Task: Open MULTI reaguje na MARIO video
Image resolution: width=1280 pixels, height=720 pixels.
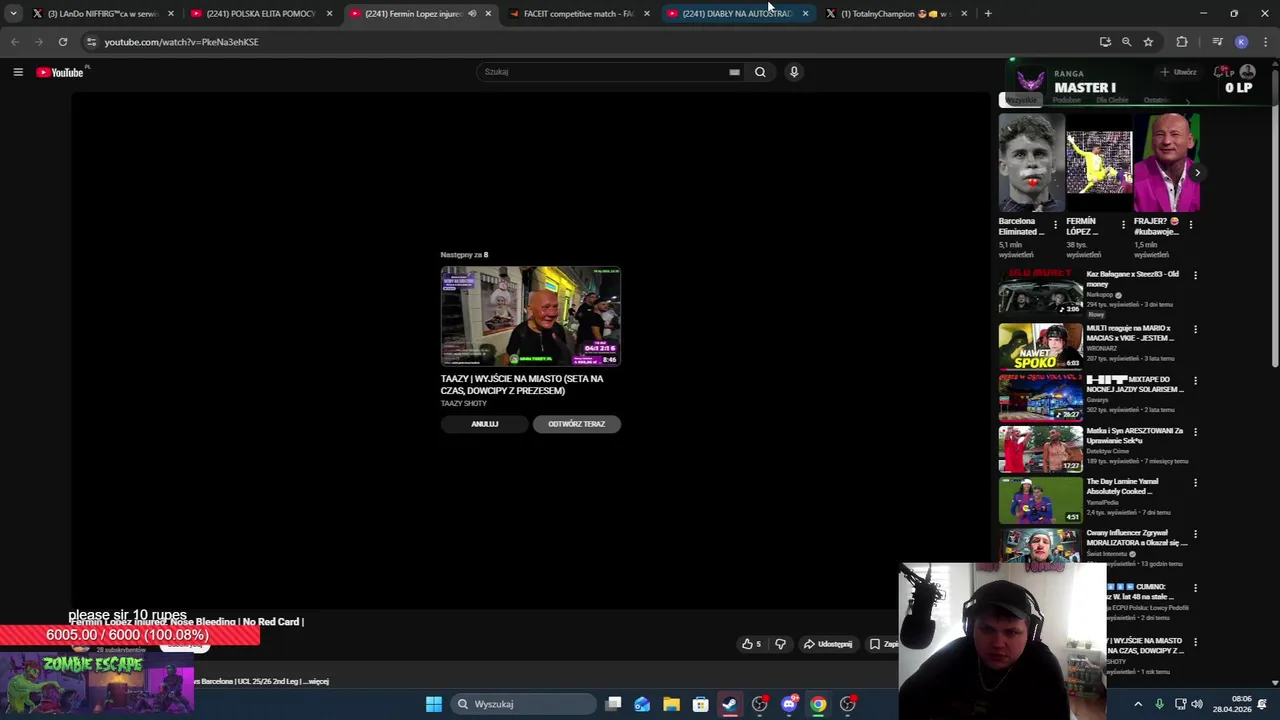Action: [1040, 346]
